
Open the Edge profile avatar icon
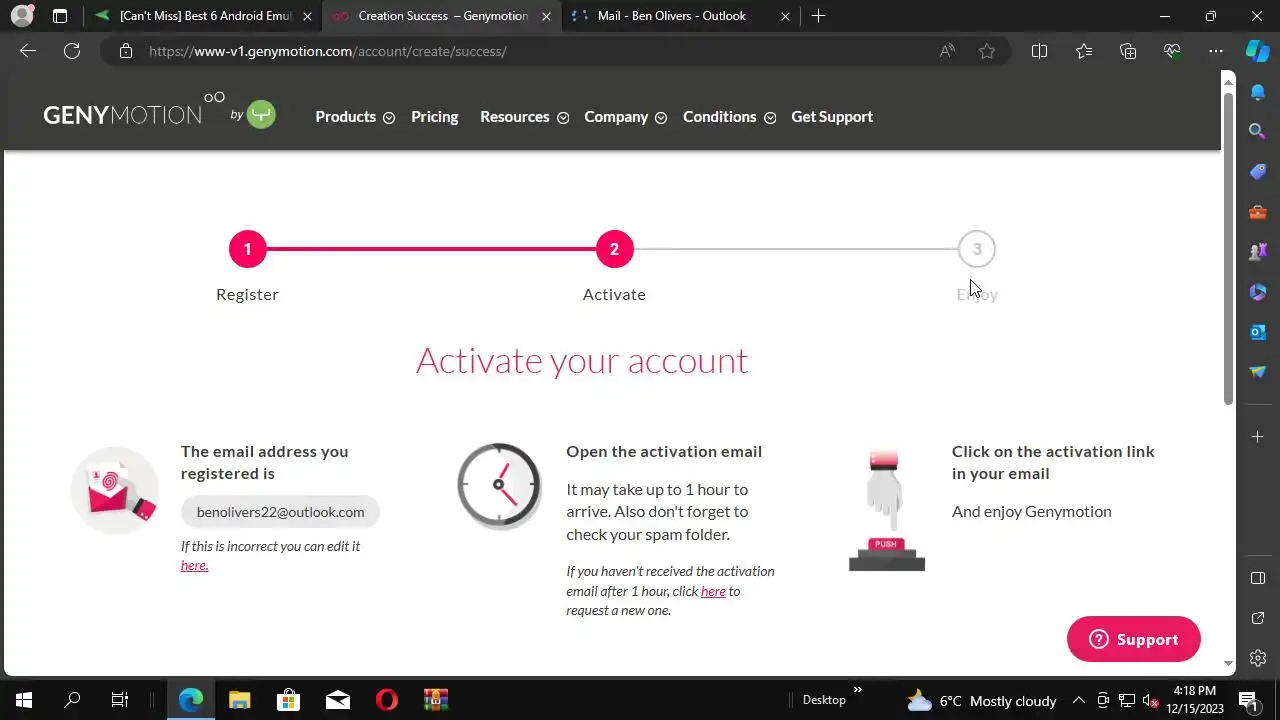pos(23,16)
